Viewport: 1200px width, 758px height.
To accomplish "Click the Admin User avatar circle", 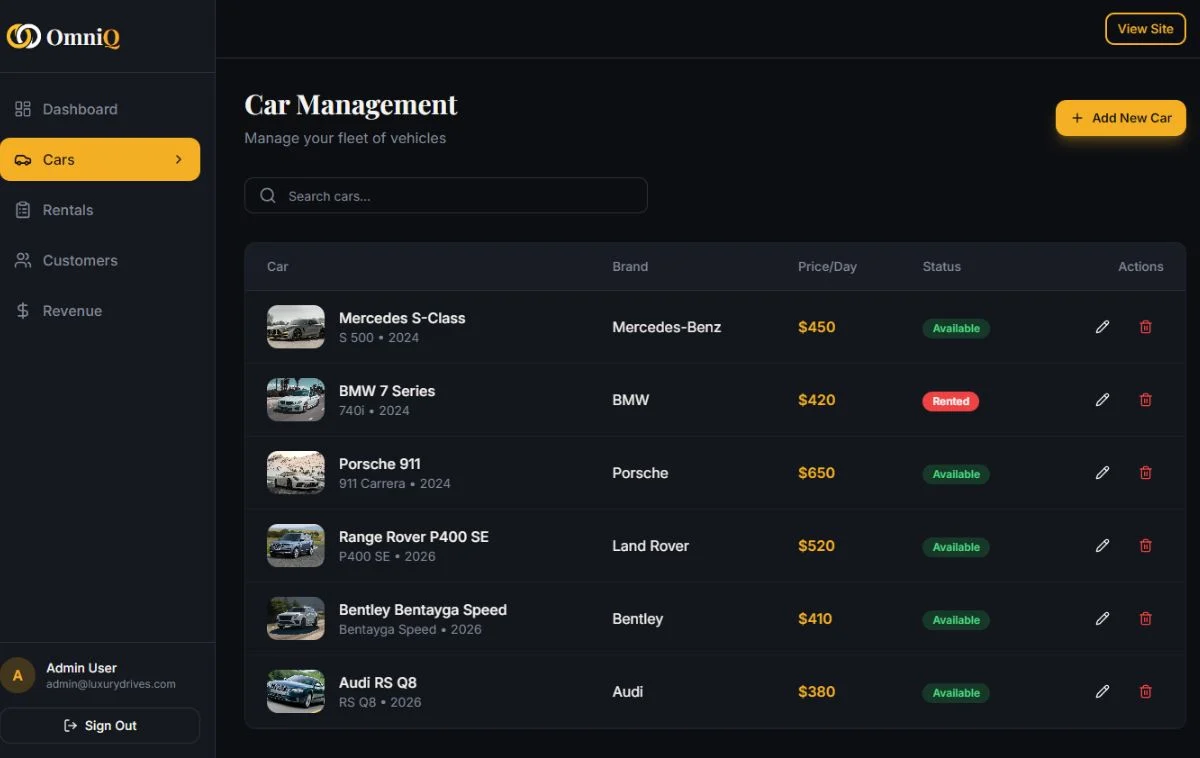I will pyautogui.click(x=18, y=675).
